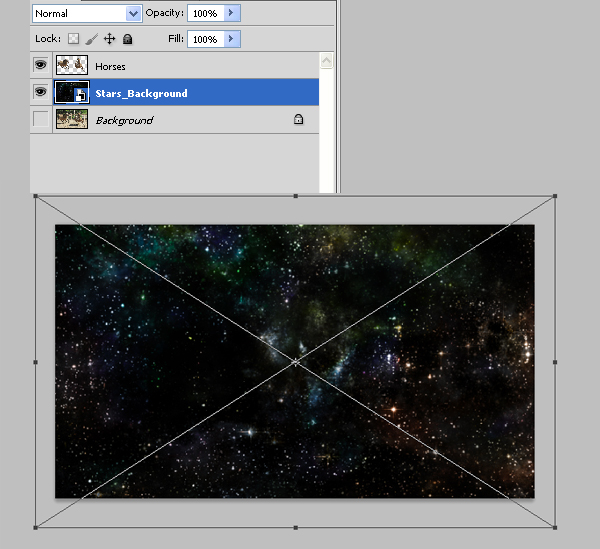The image size is (600, 549).
Task: Select the Background layer by name
Action: coord(124,120)
